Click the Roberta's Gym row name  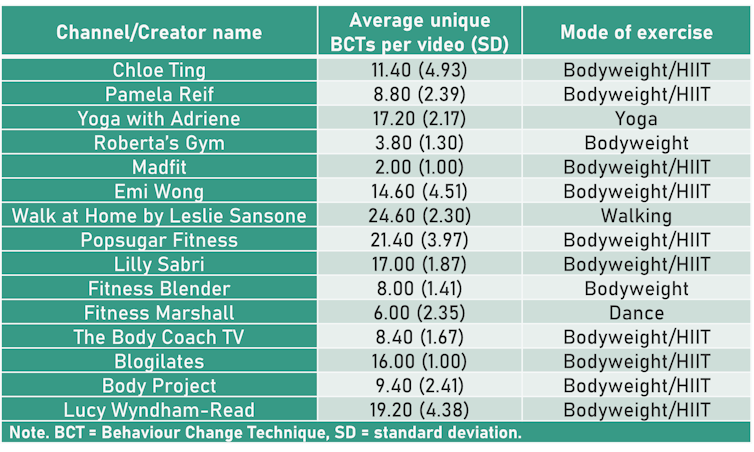click(x=159, y=143)
